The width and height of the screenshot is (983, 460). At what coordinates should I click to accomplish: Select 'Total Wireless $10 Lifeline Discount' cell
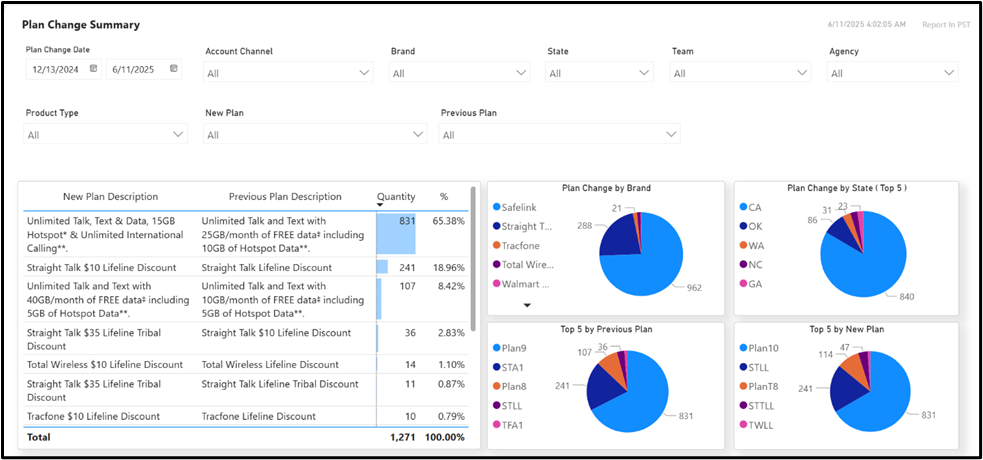(105, 364)
